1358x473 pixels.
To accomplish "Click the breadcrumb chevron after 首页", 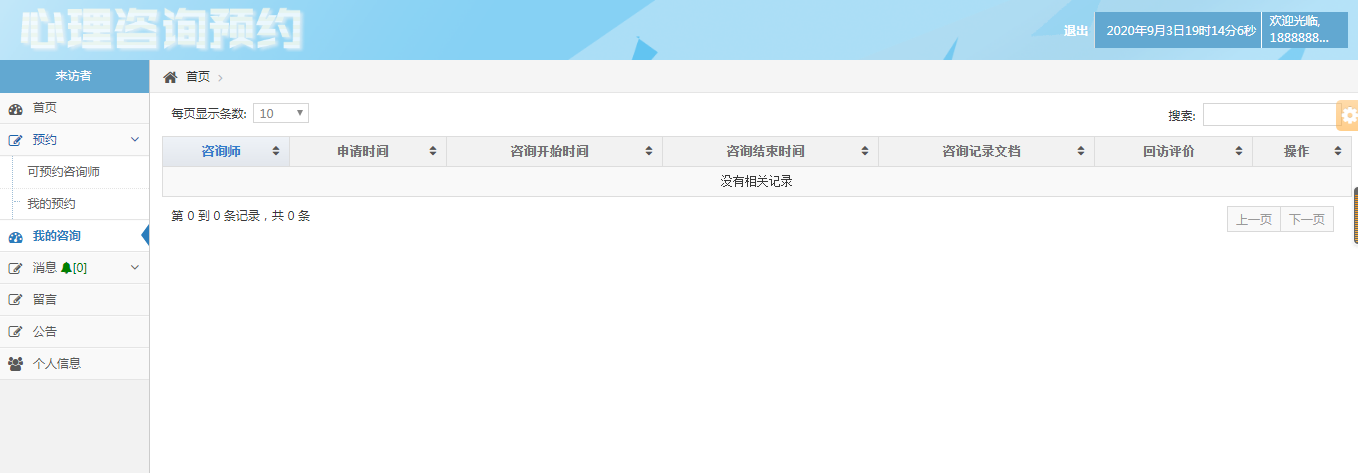I will (220, 78).
